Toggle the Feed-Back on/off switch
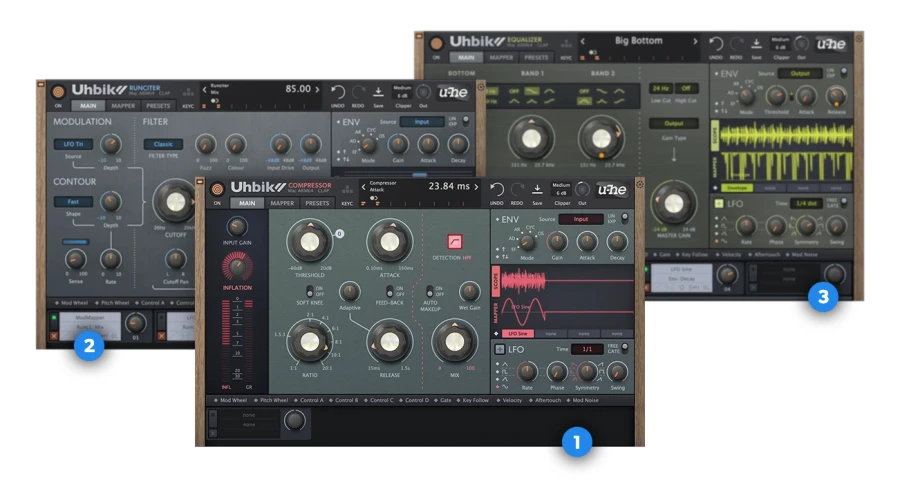Screen dimensions: 900x482 point(390,291)
